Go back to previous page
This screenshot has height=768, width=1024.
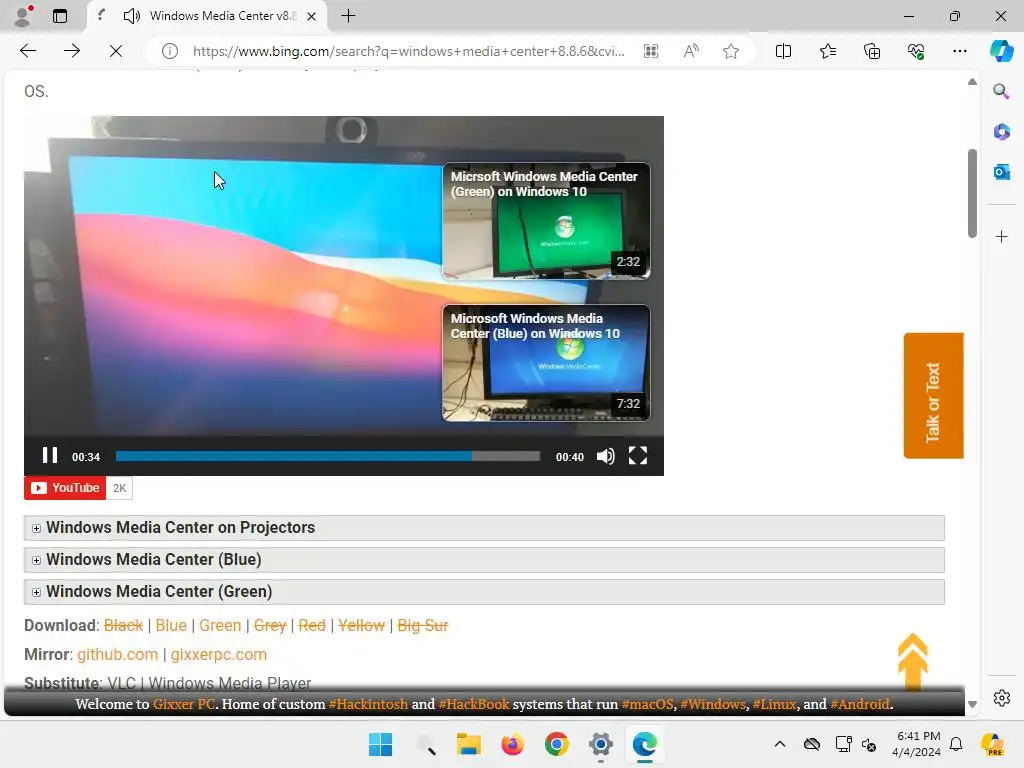point(28,51)
